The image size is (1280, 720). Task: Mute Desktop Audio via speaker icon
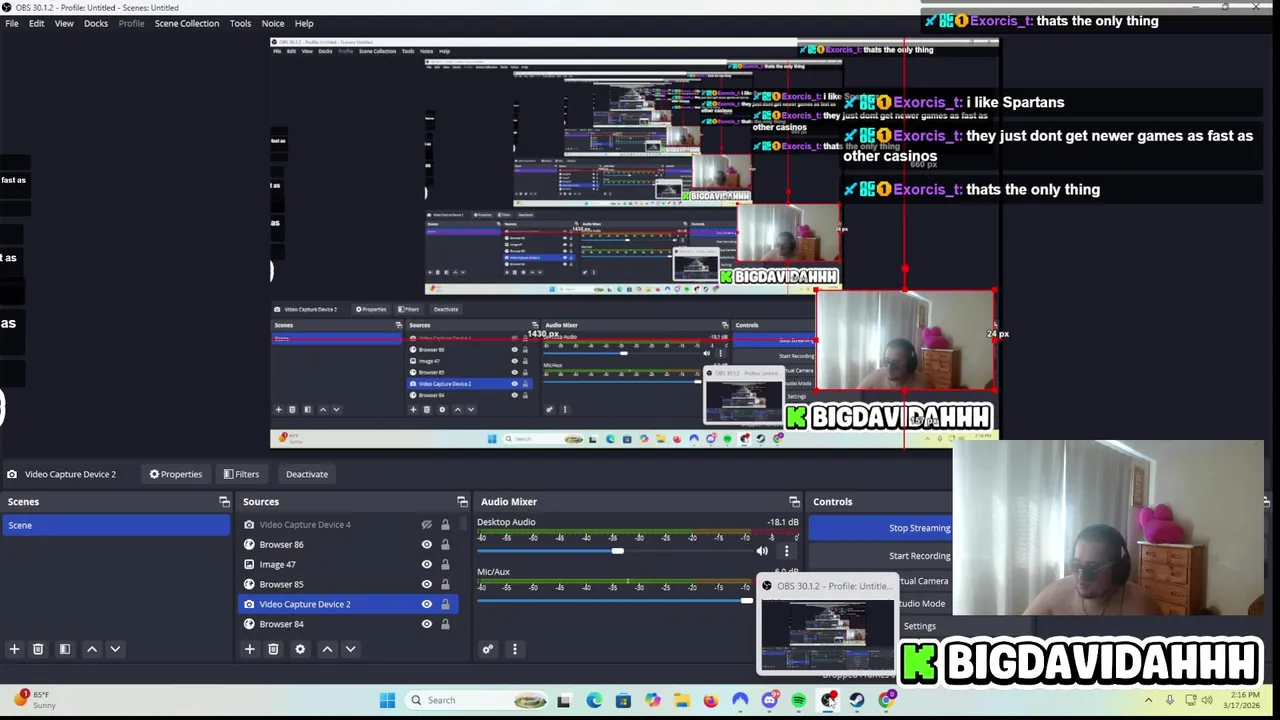coord(762,551)
